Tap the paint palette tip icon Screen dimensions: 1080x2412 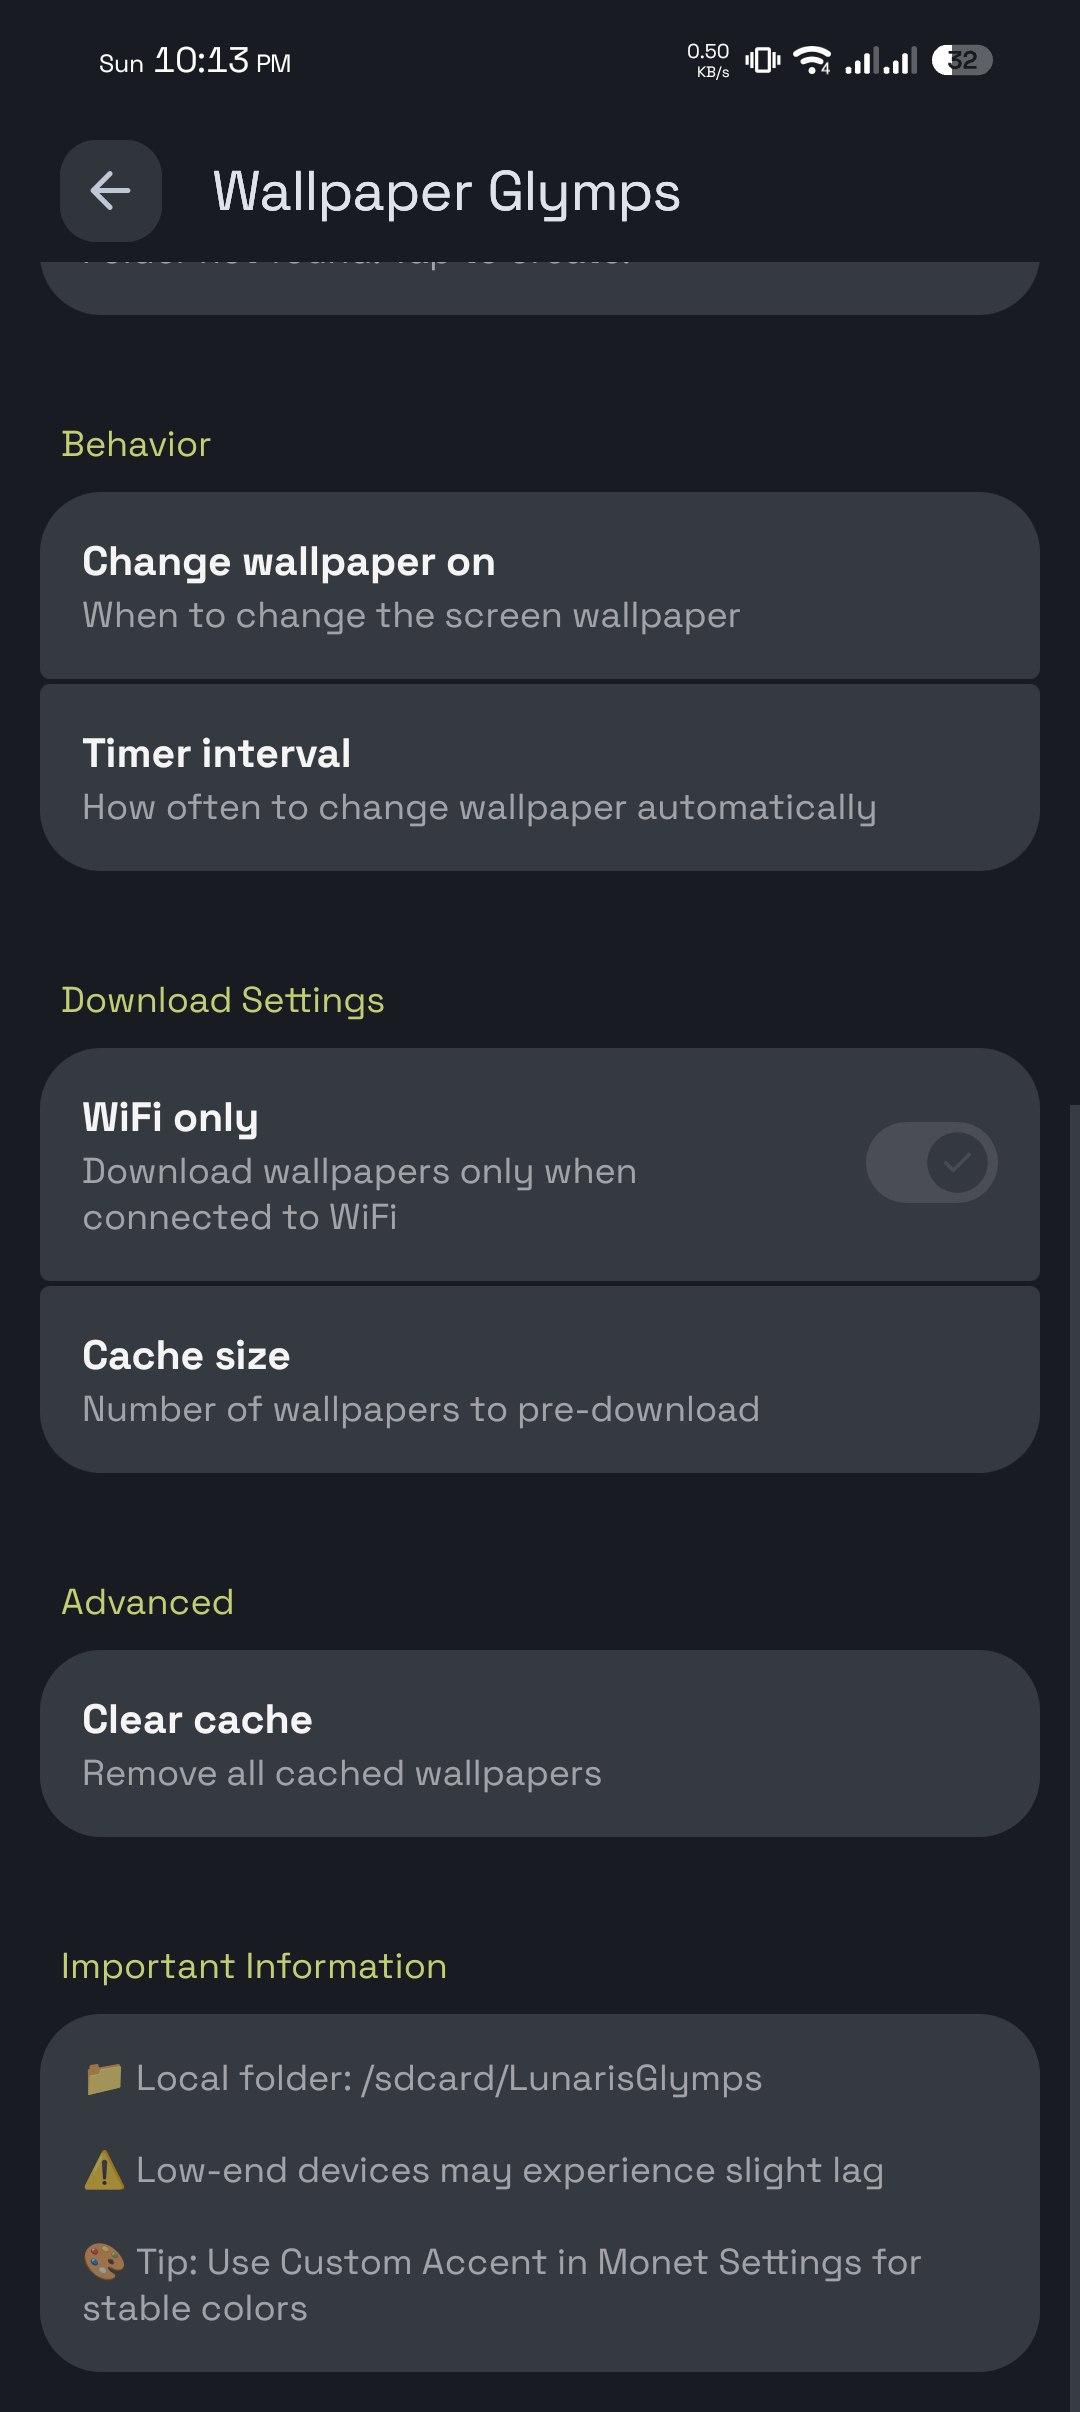pos(104,2262)
